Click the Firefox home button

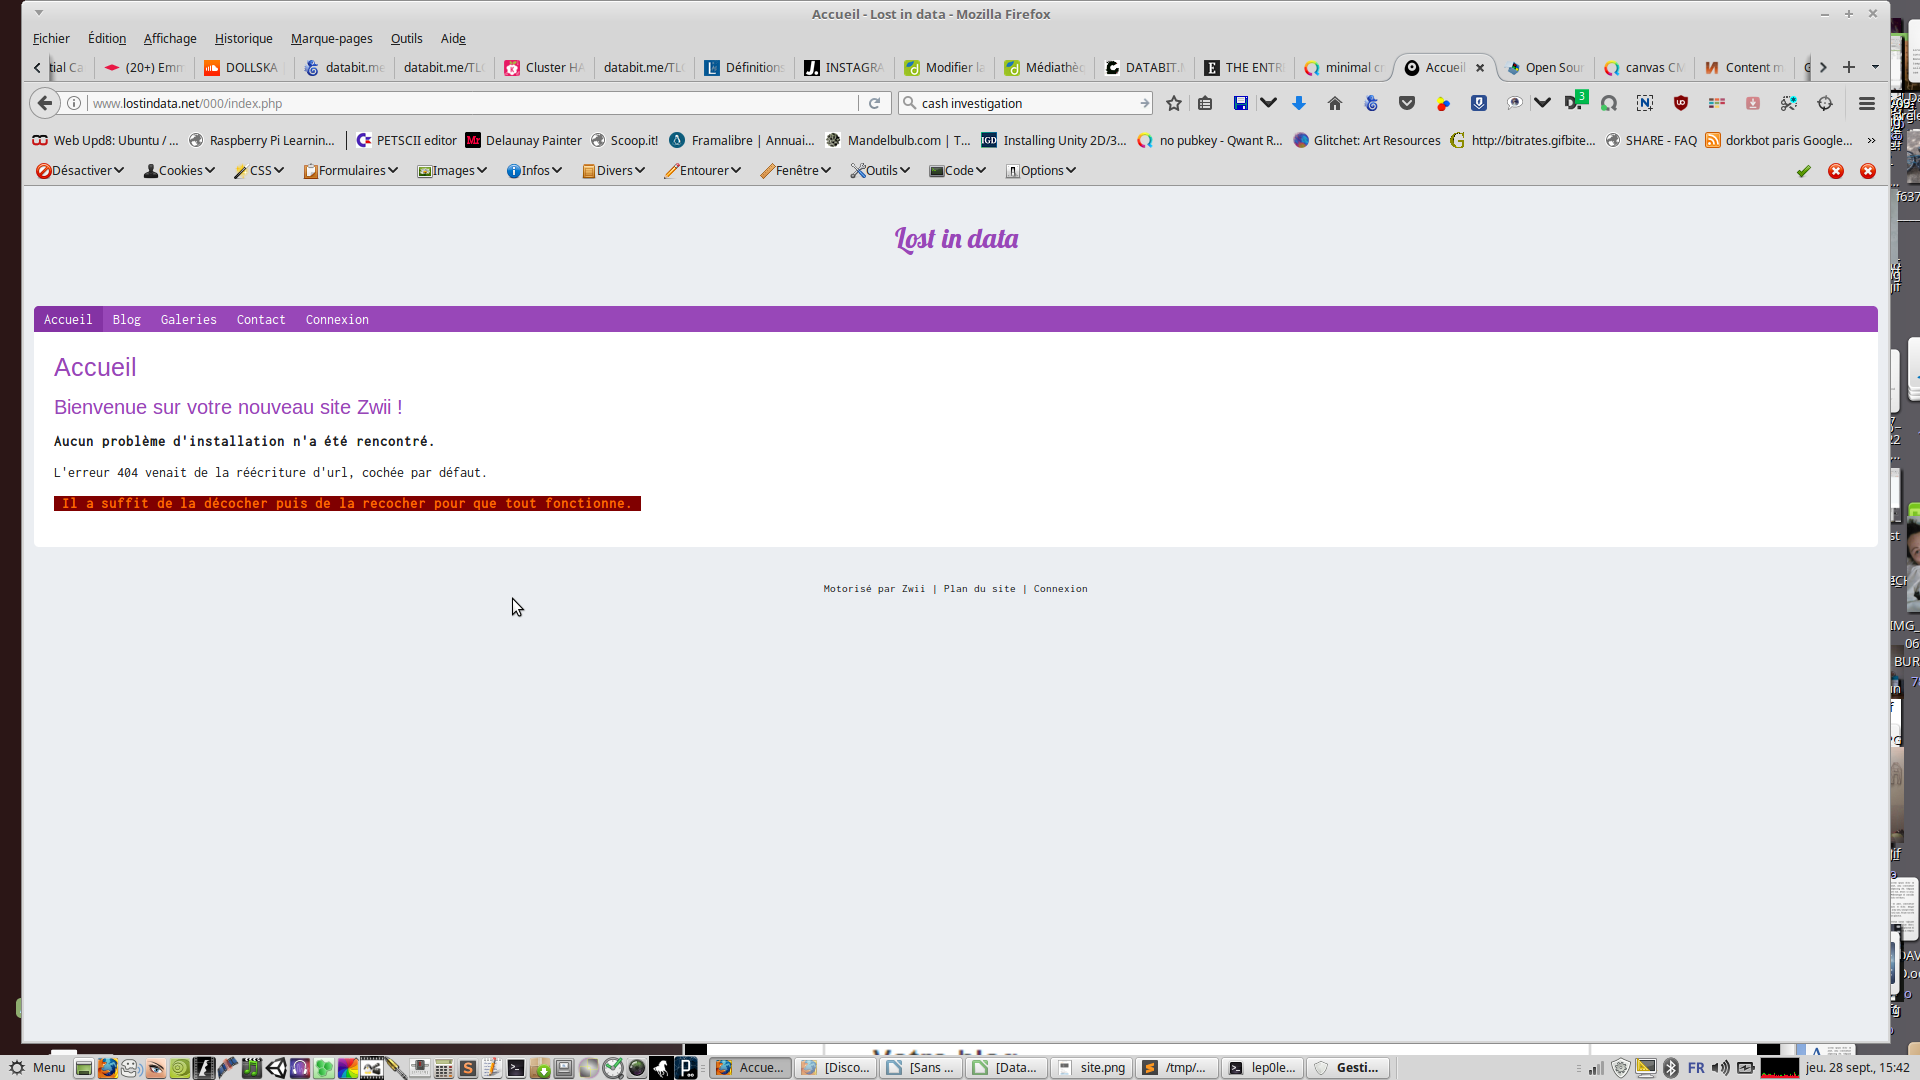click(1334, 103)
